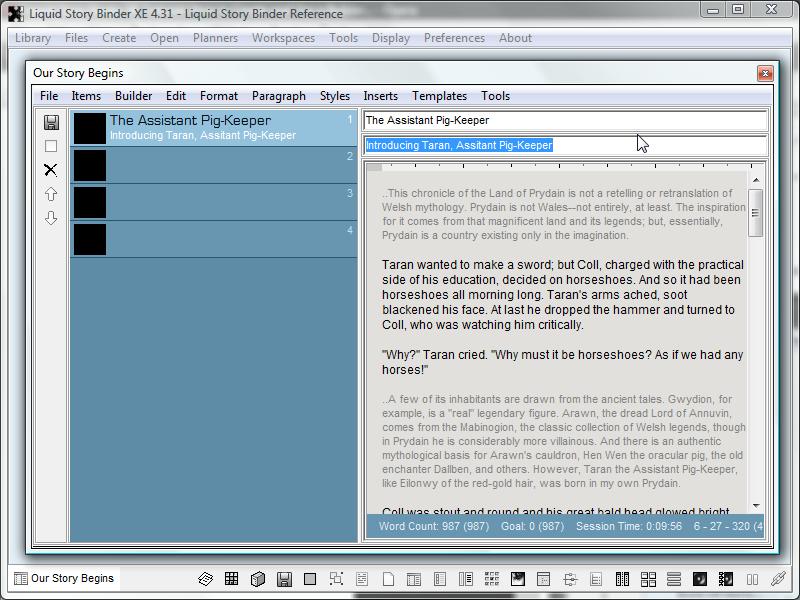
Task: Click the title field reading The Assistant Pig-Keeper
Action: 564,120
